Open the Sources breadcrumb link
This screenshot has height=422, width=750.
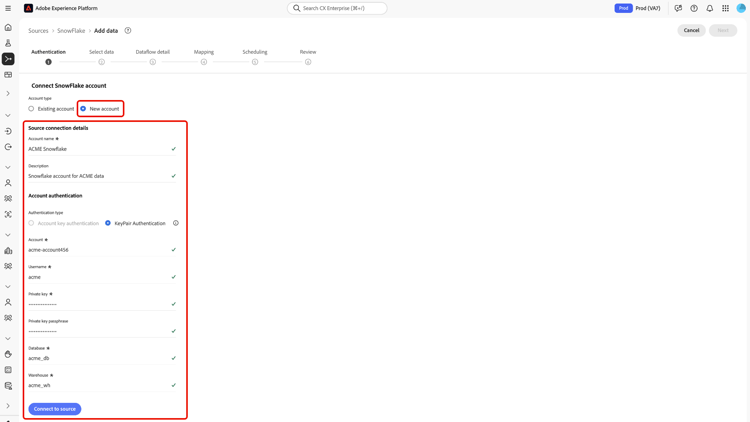[38, 31]
